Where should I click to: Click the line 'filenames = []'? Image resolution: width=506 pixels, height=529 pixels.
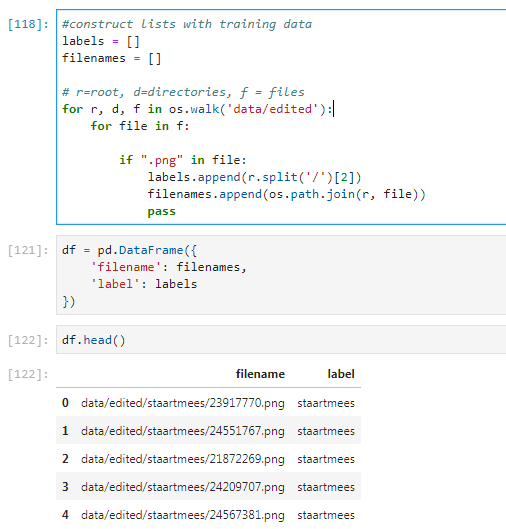(x=111, y=58)
